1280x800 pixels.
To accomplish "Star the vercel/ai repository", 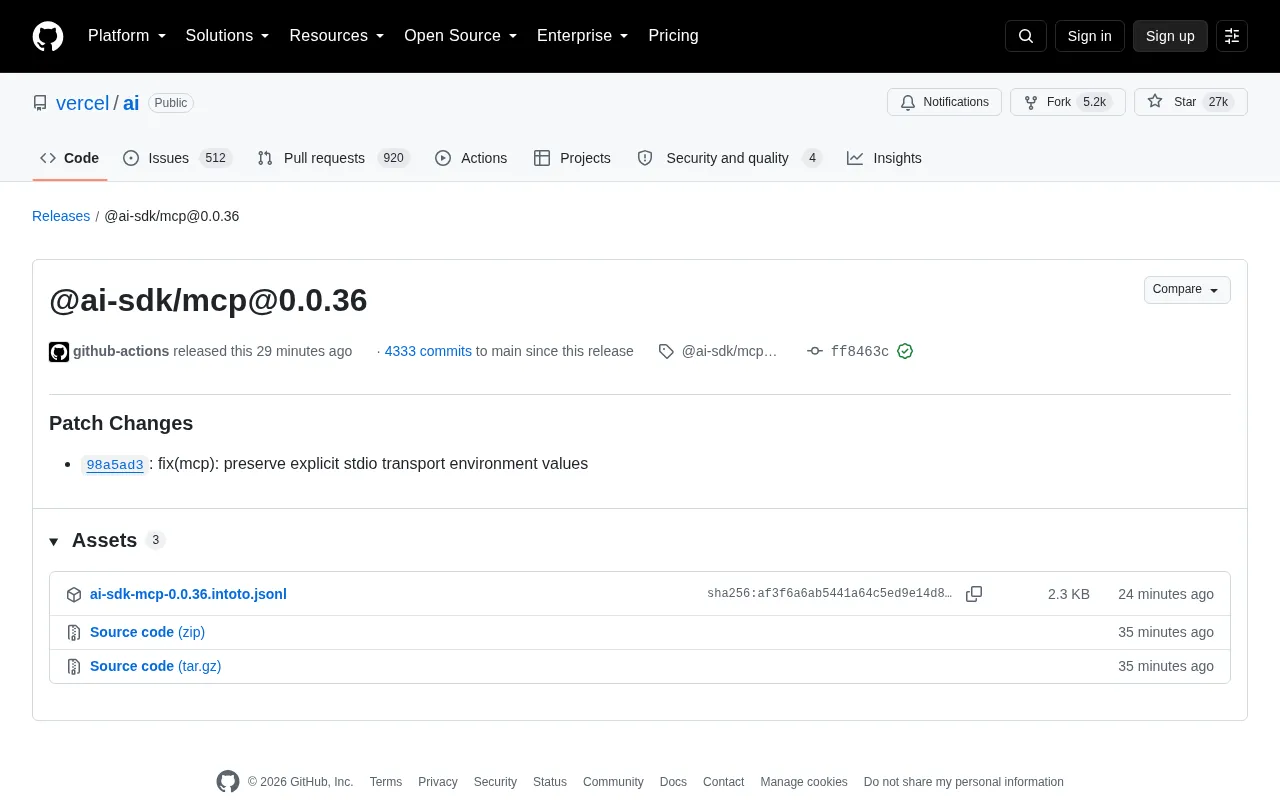I will (x=1190, y=102).
